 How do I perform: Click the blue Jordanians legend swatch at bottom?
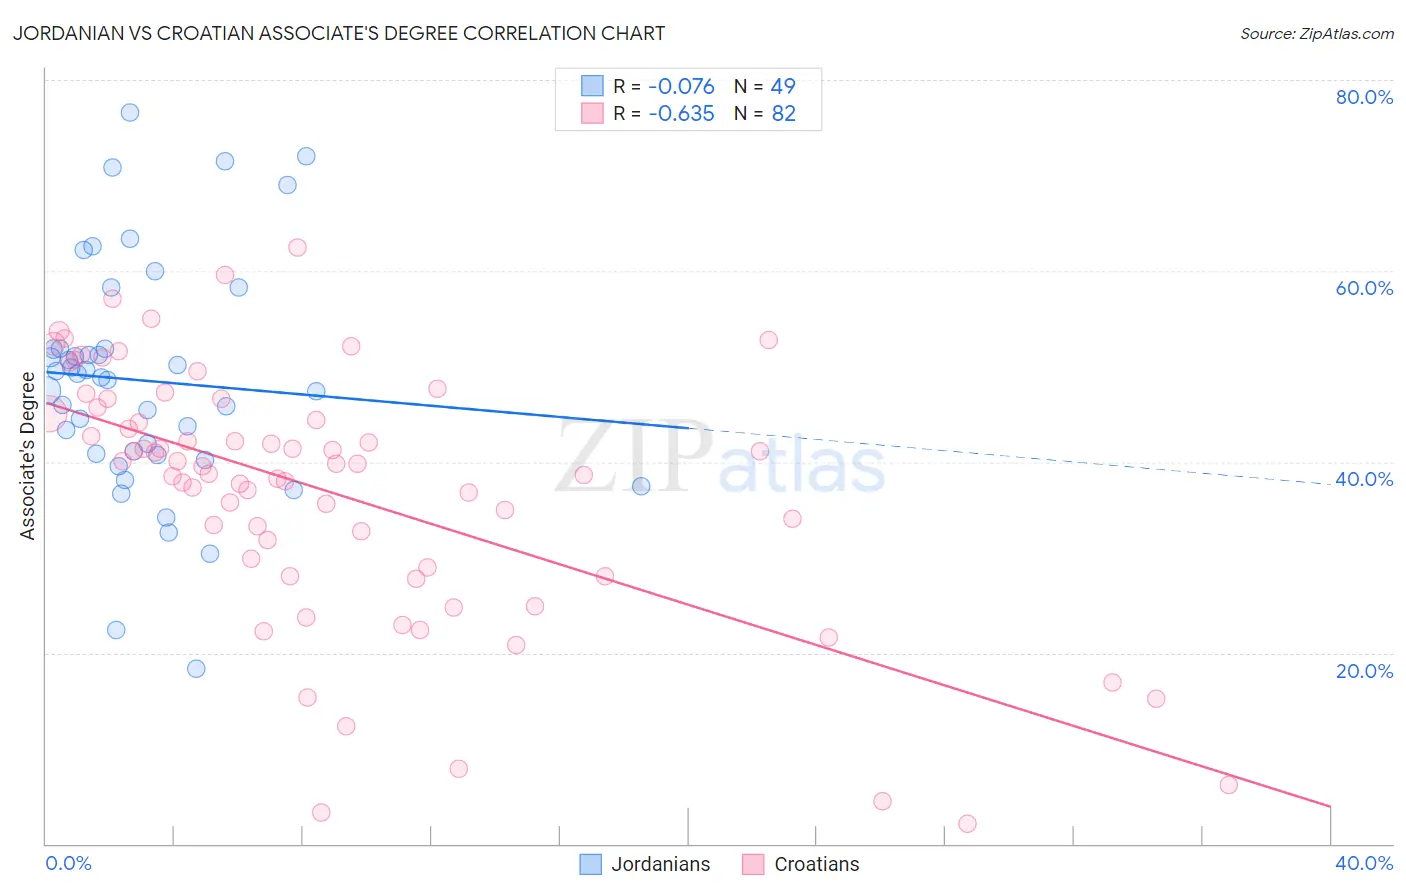591,864
